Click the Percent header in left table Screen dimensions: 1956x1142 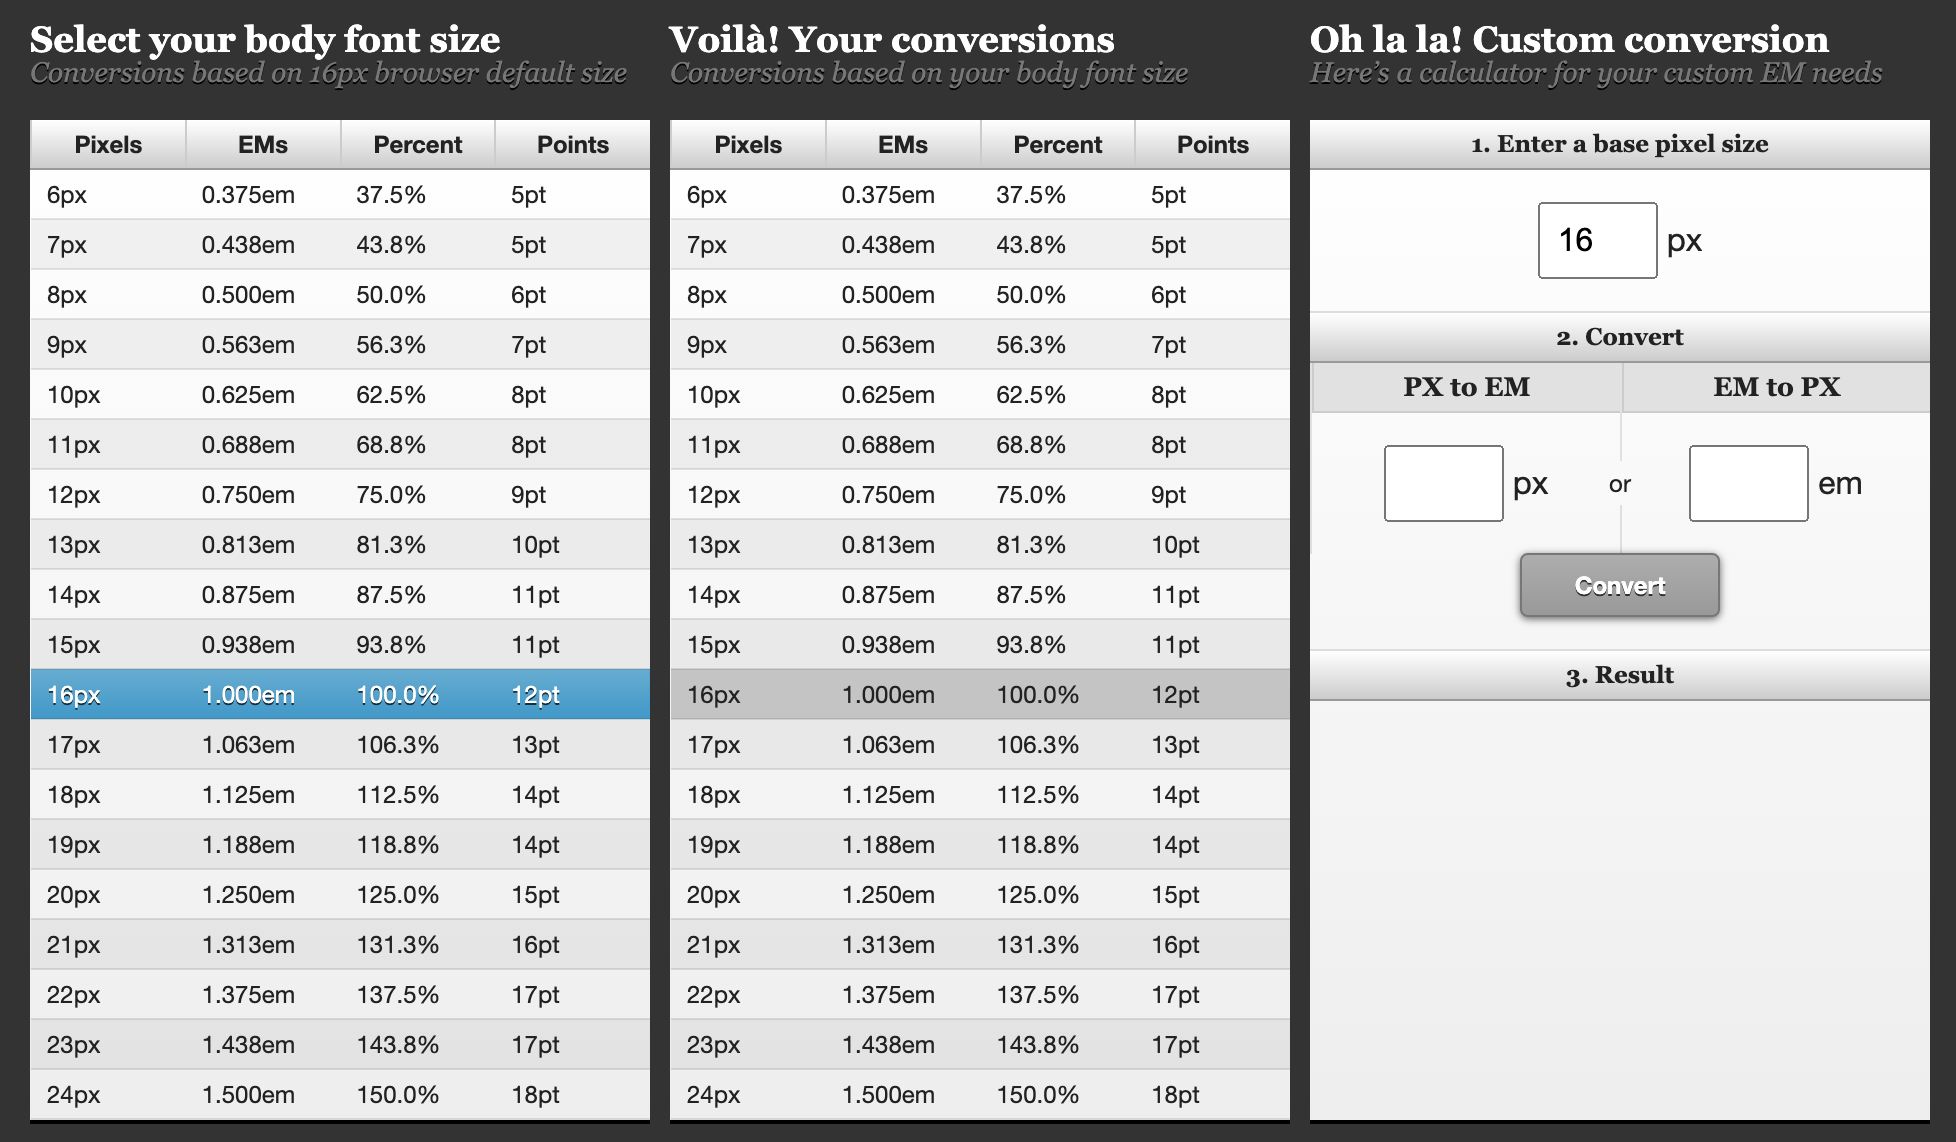417,145
